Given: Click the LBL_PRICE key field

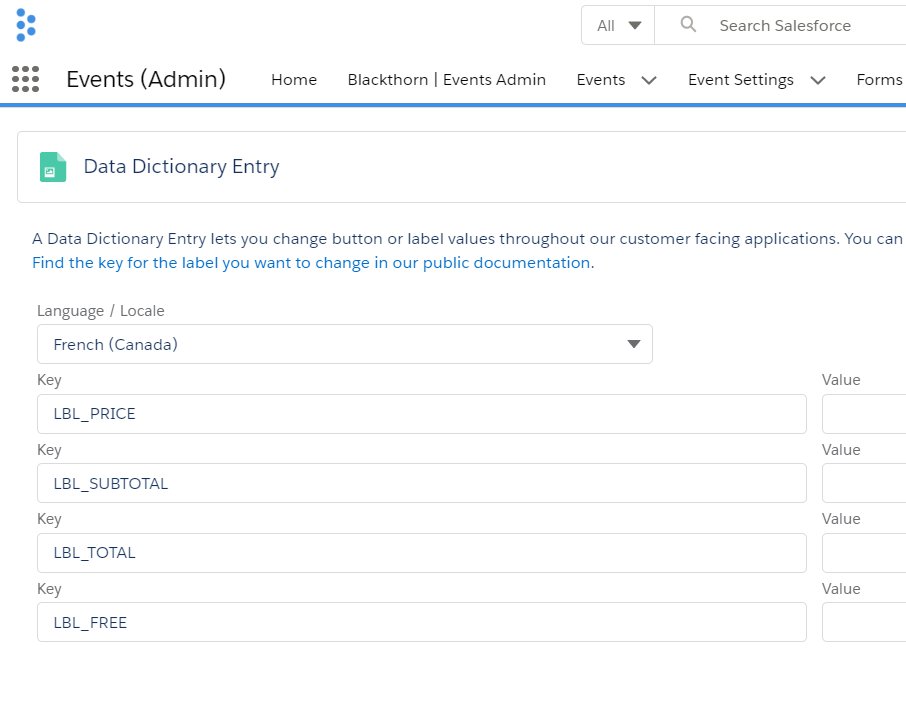Looking at the screenshot, I should pyautogui.click(x=422, y=414).
